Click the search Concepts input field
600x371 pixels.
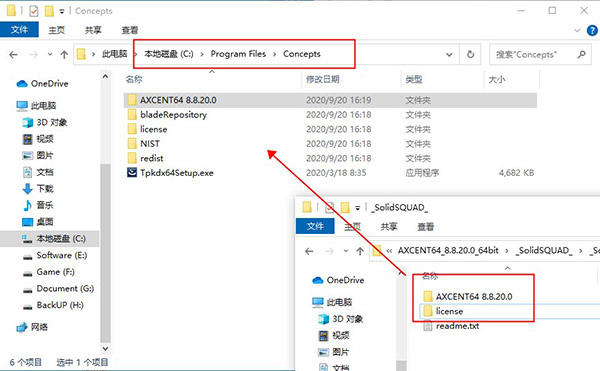(x=535, y=55)
